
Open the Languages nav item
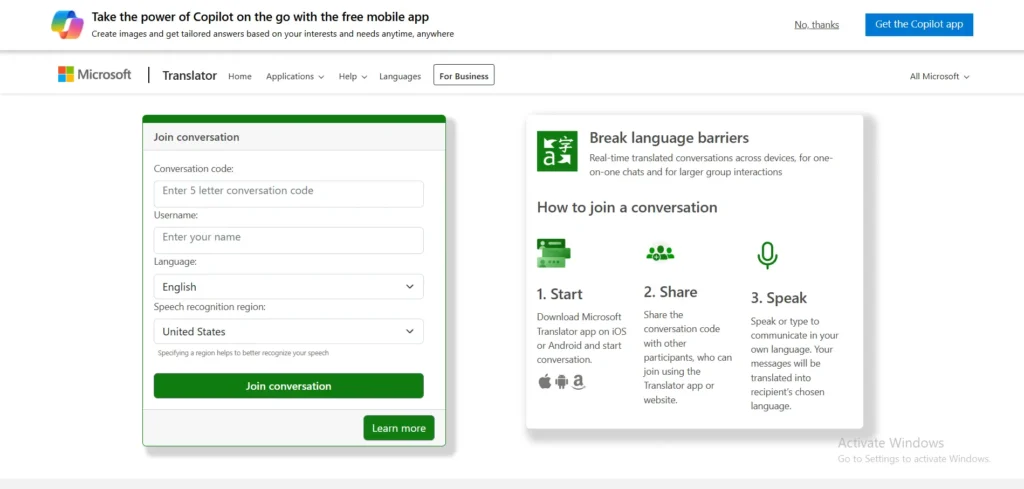[400, 76]
